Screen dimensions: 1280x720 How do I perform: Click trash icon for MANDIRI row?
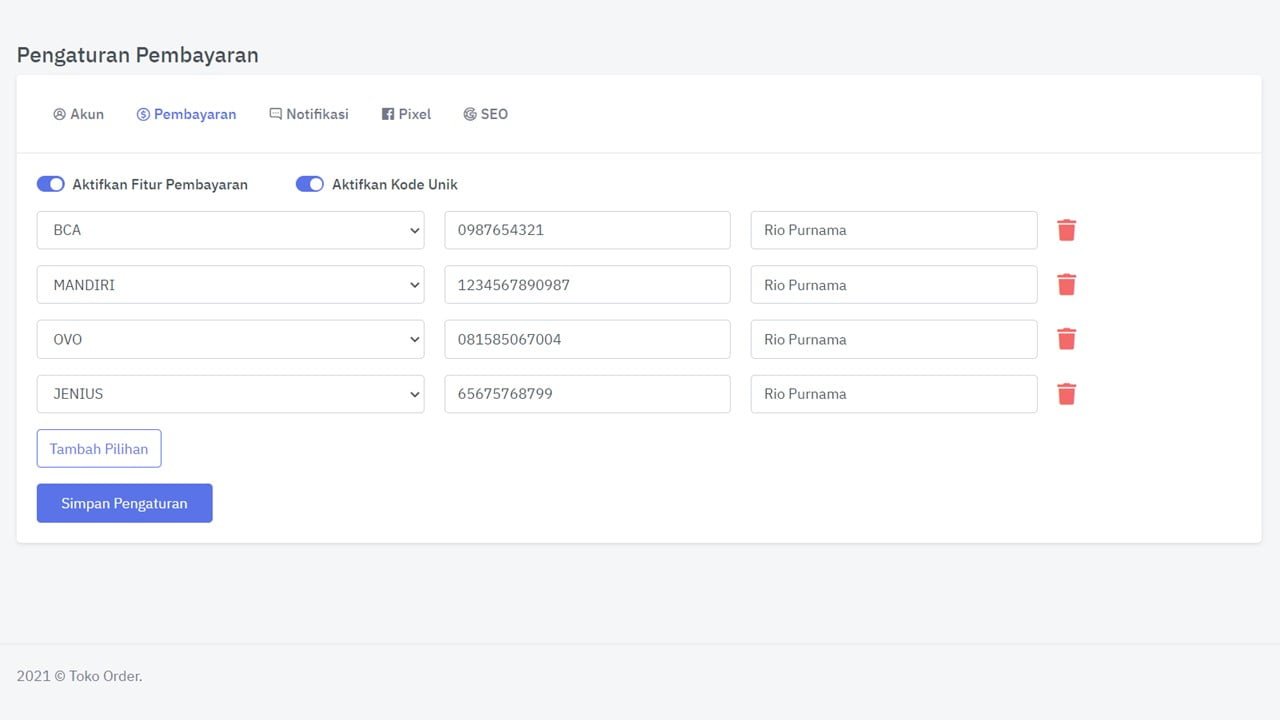pos(1066,285)
